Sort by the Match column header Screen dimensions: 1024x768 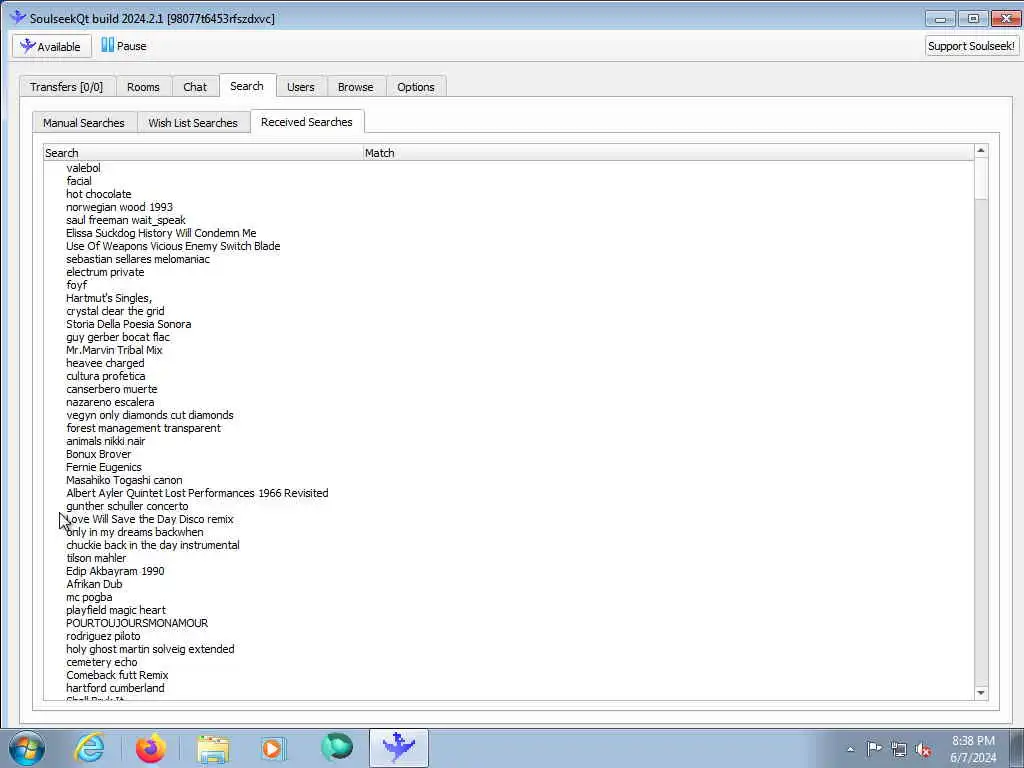point(668,153)
